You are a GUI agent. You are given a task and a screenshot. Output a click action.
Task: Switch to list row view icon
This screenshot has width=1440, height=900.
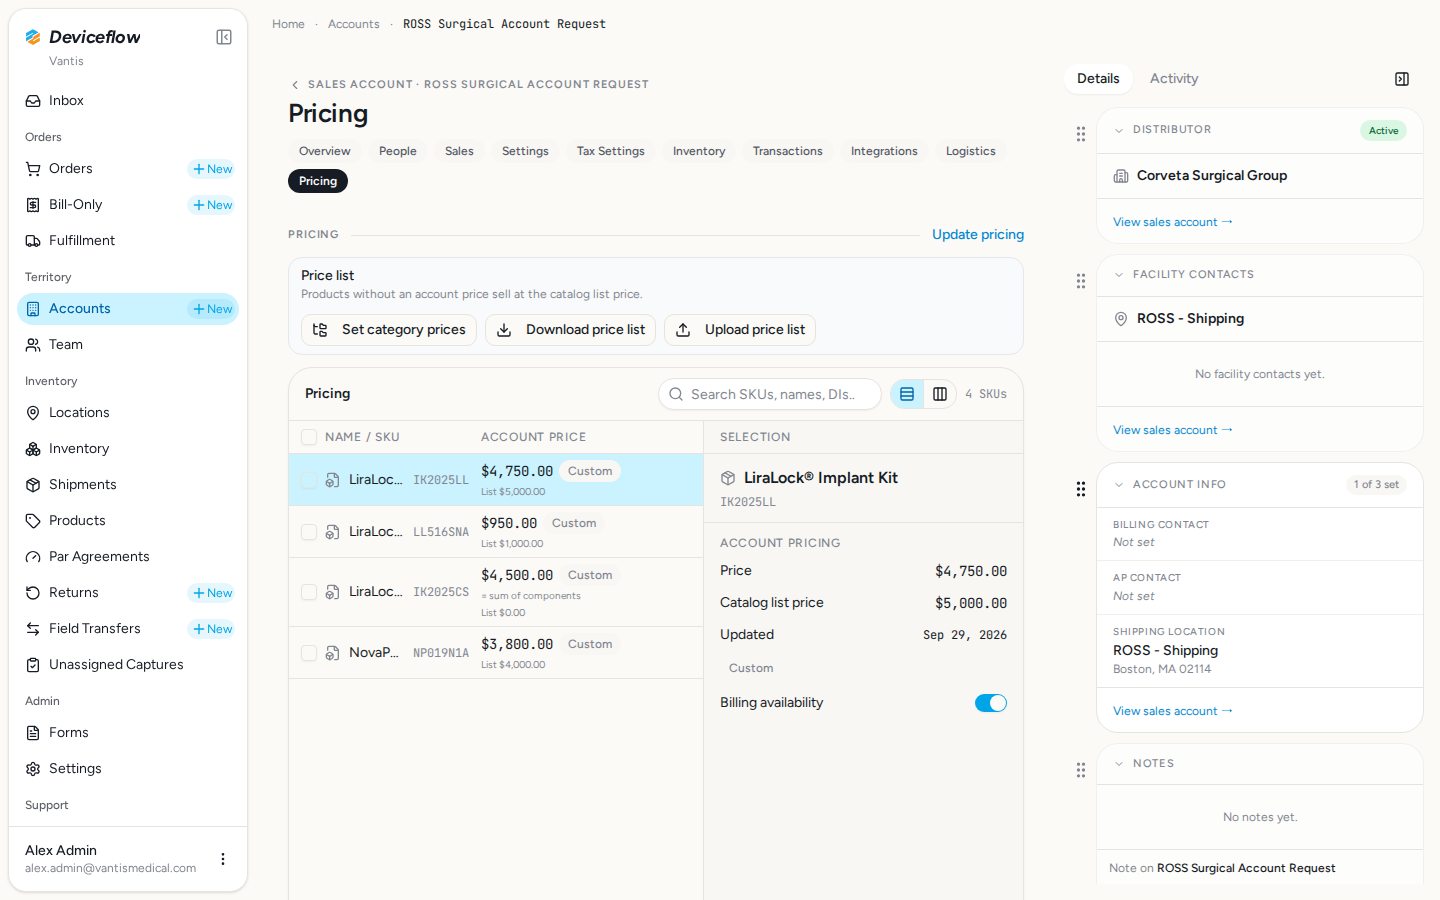pyautogui.click(x=907, y=394)
